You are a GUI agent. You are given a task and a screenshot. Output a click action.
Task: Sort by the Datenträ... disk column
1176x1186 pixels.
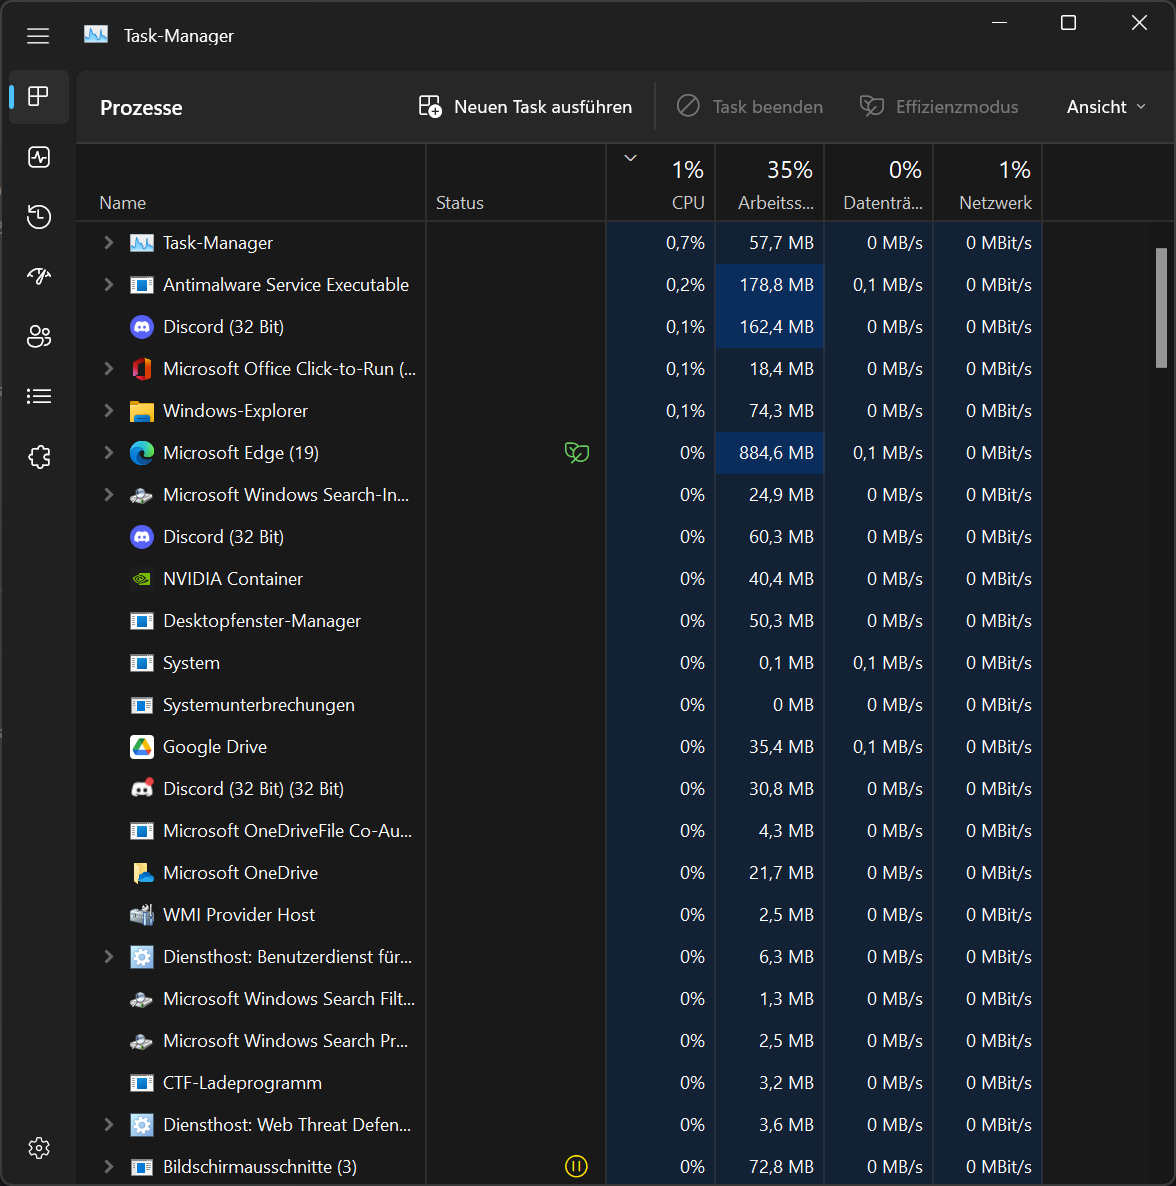tap(878, 182)
